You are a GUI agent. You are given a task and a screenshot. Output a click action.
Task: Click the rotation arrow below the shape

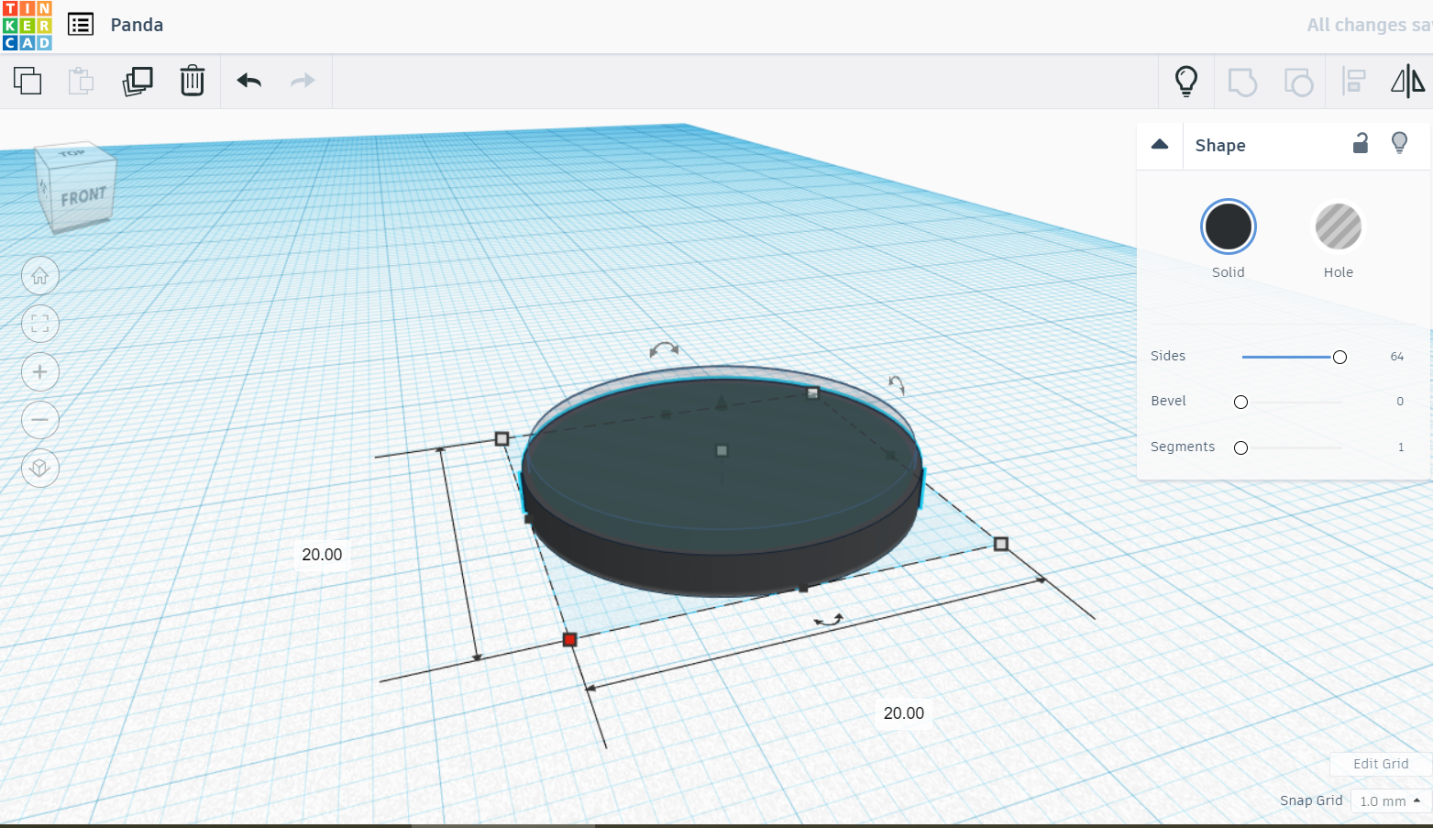828,620
